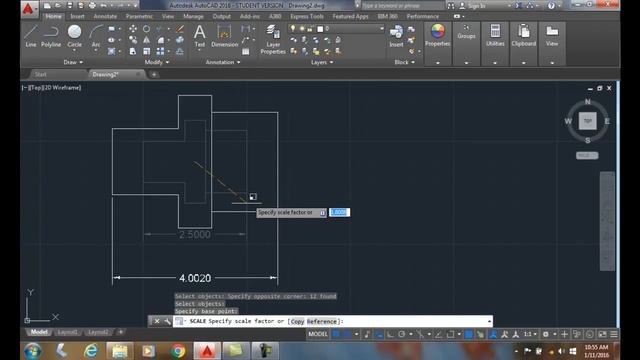Click the Insert block icon
640x360 pixels.
[x=396, y=36]
